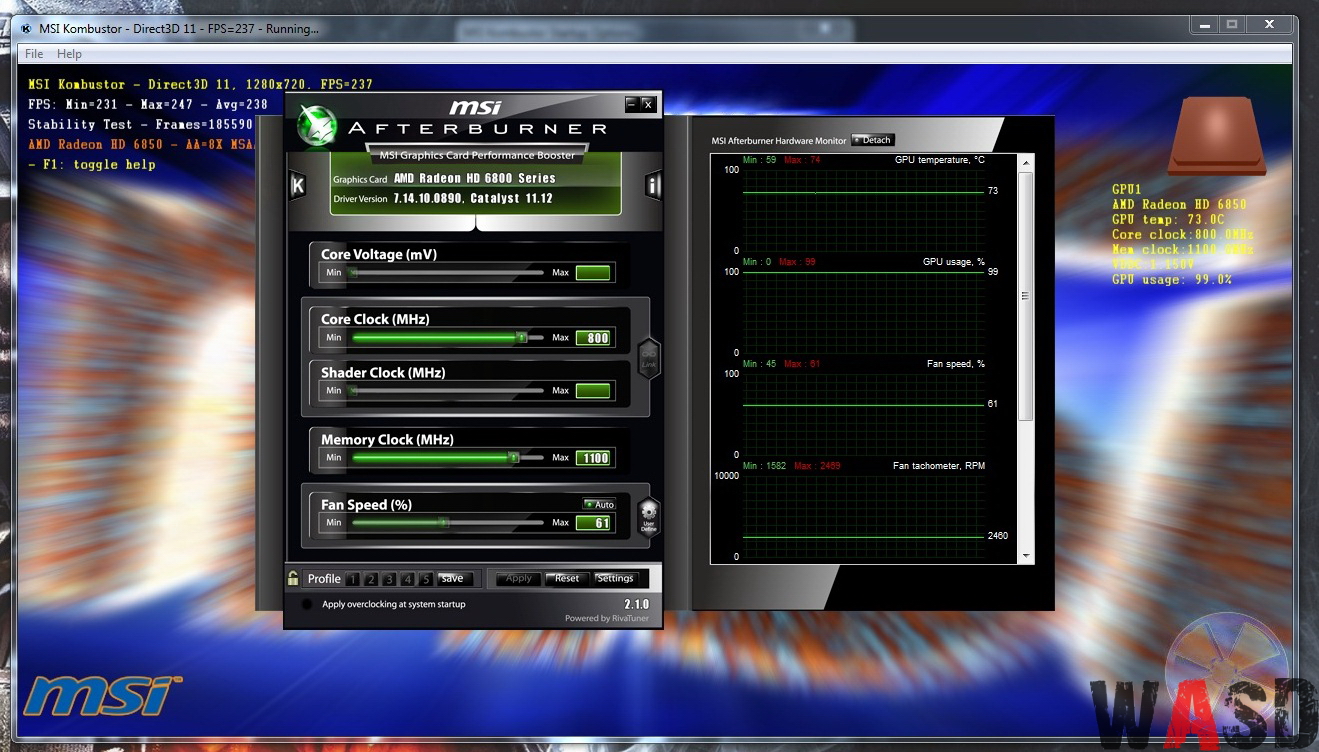Click the Fan Speed slider handle
Viewport: 1319px width, 752px height.
click(444, 522)
